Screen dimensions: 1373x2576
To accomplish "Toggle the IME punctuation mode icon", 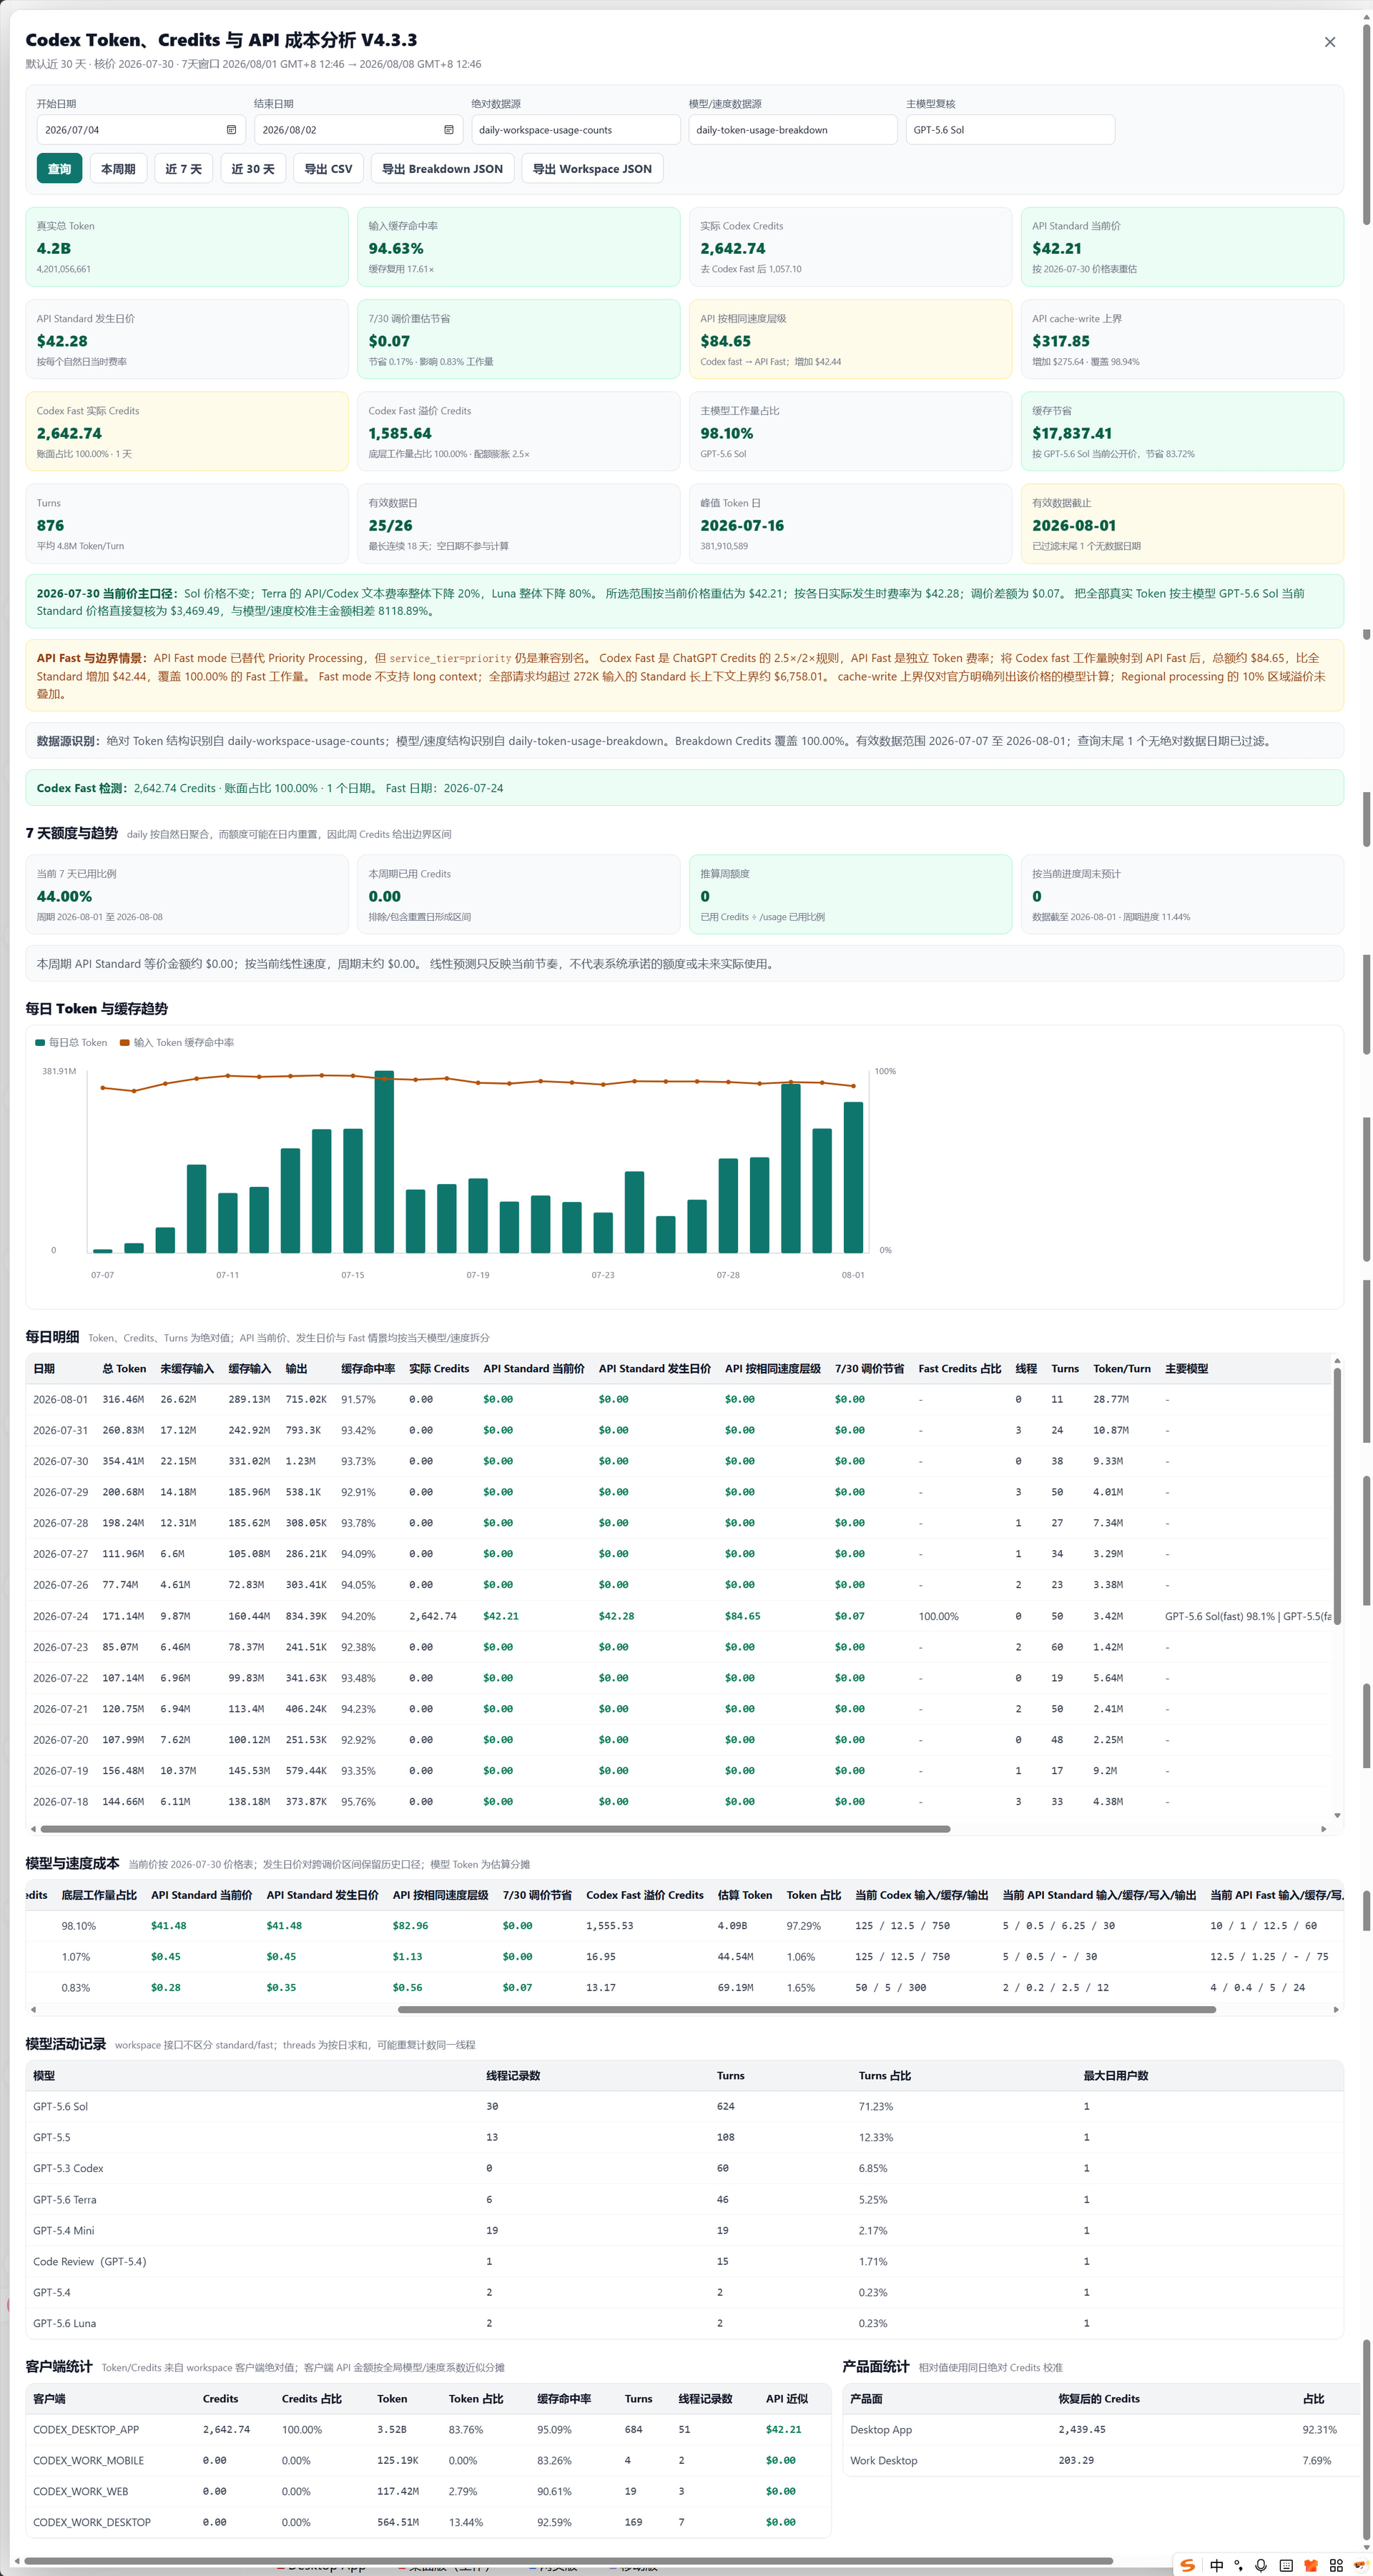I will point(1239,2565).
